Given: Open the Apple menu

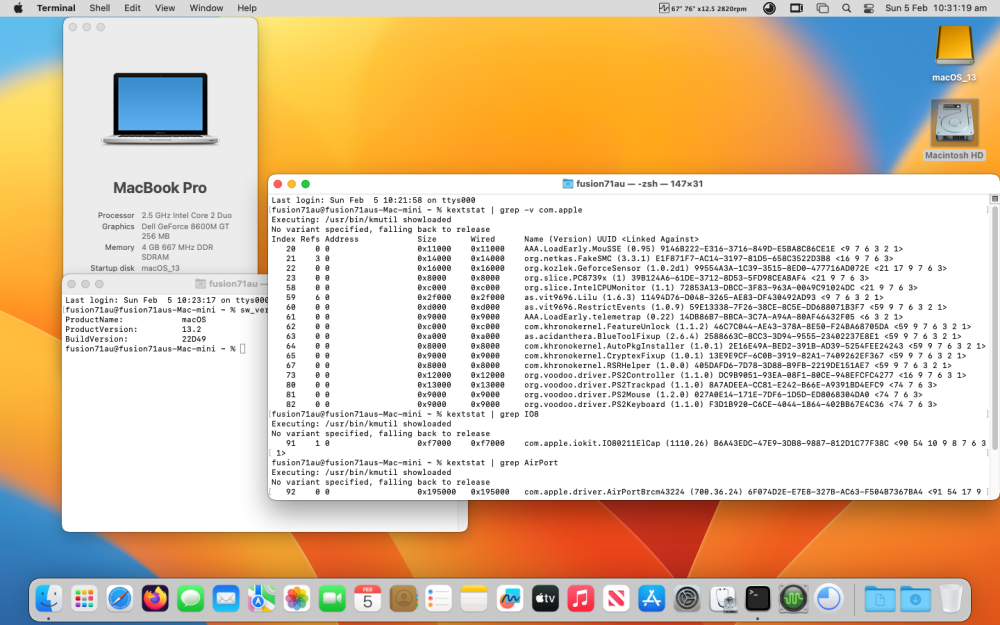Looking at the screenshot, I should [18, 8].
